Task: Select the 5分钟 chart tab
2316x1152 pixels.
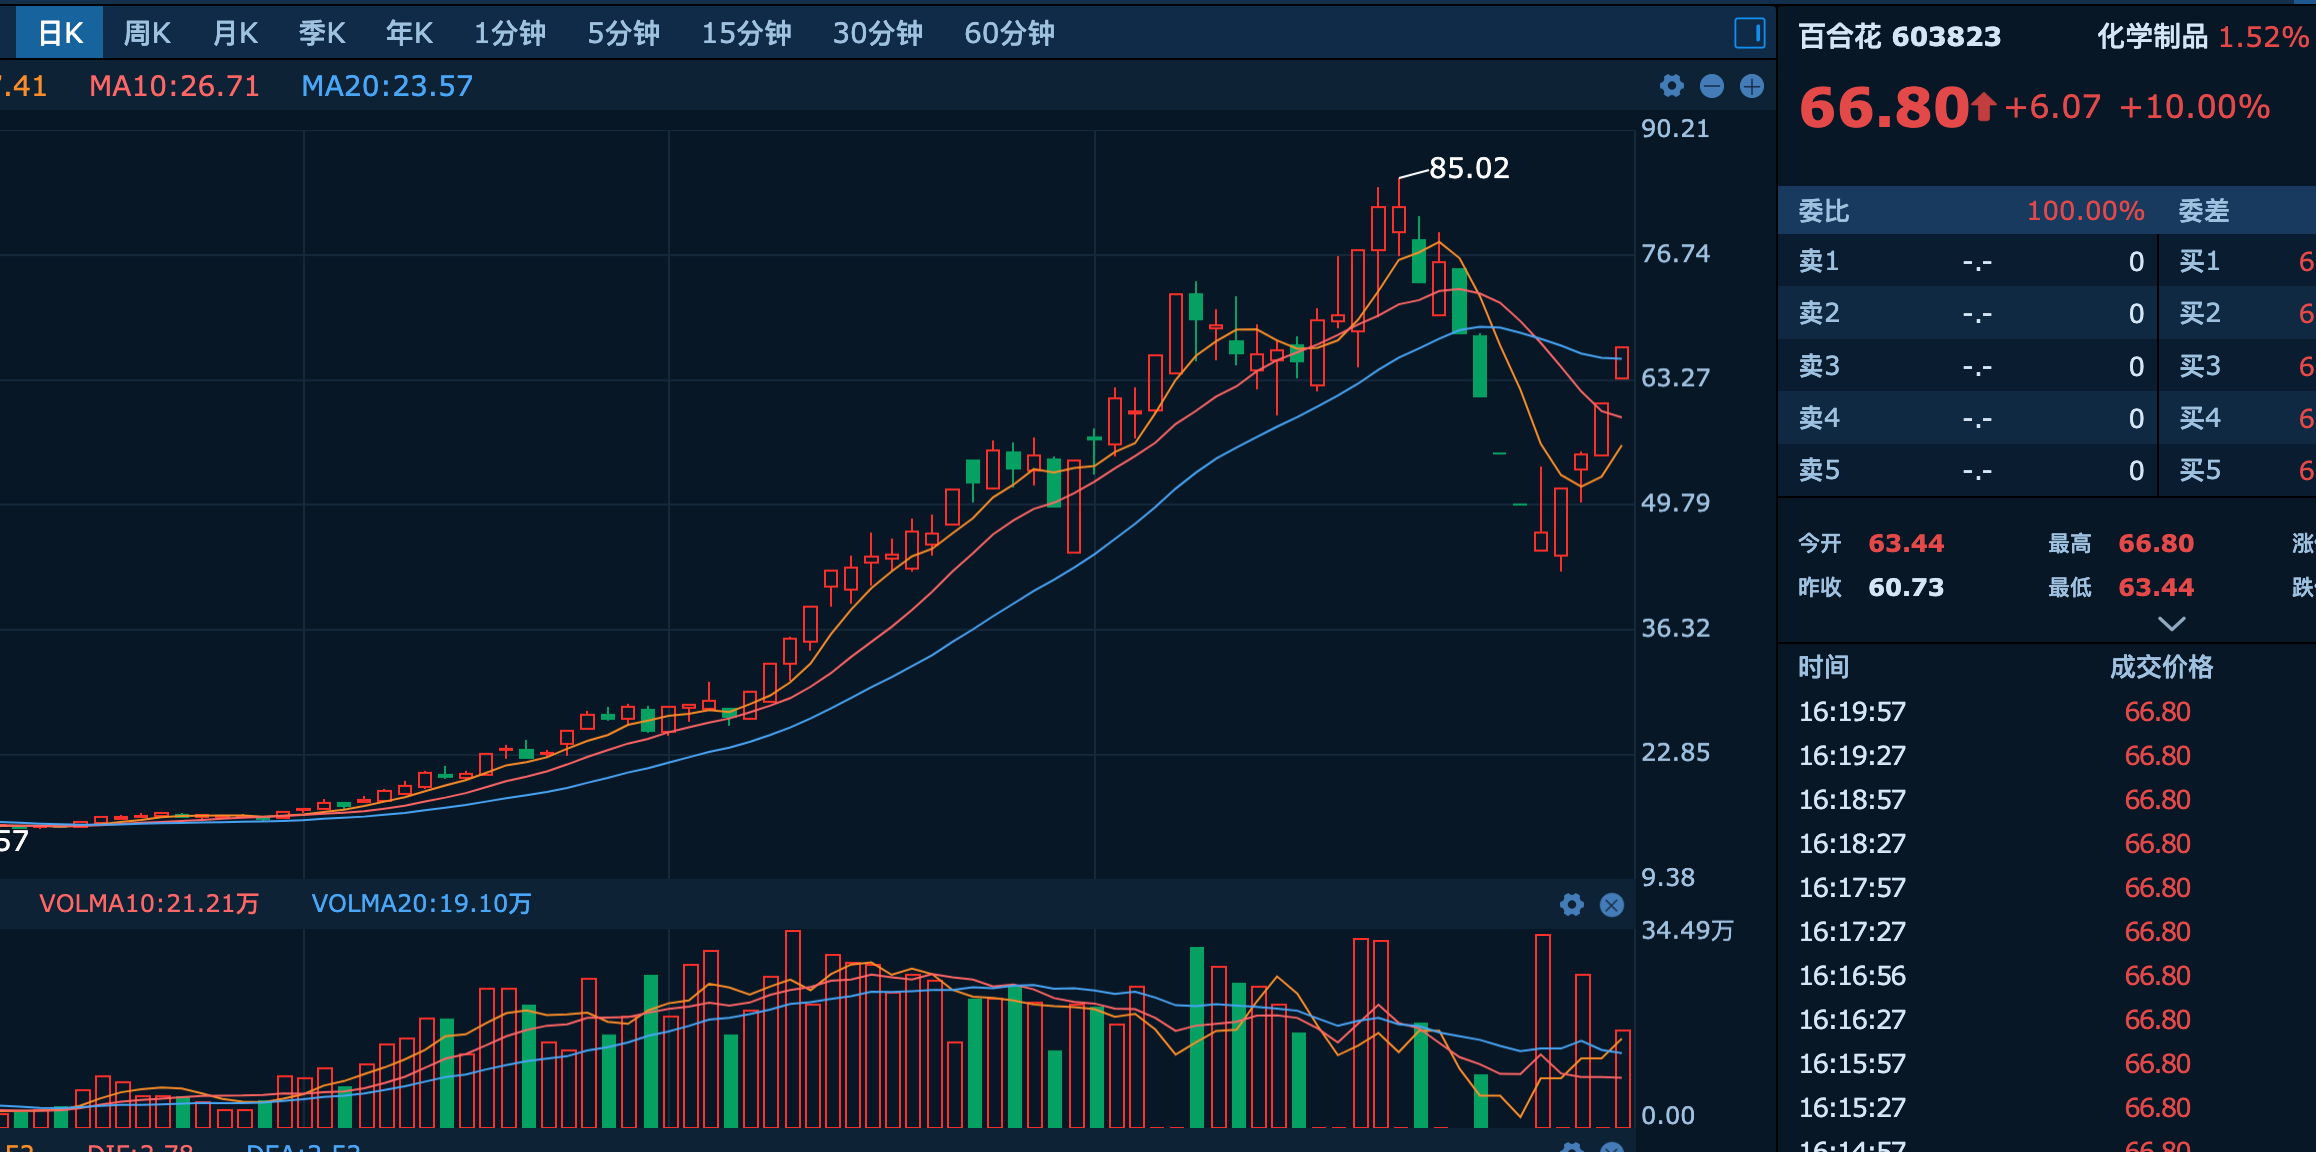Action: point(623,33)
